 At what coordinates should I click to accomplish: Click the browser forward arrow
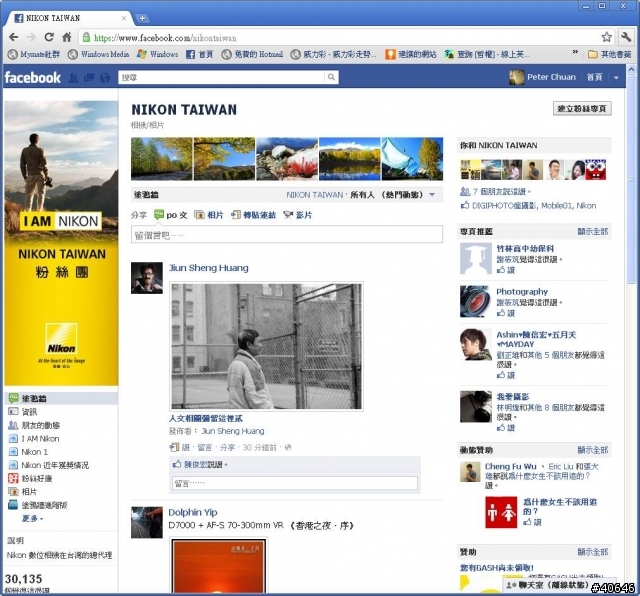tap(31, 38)
